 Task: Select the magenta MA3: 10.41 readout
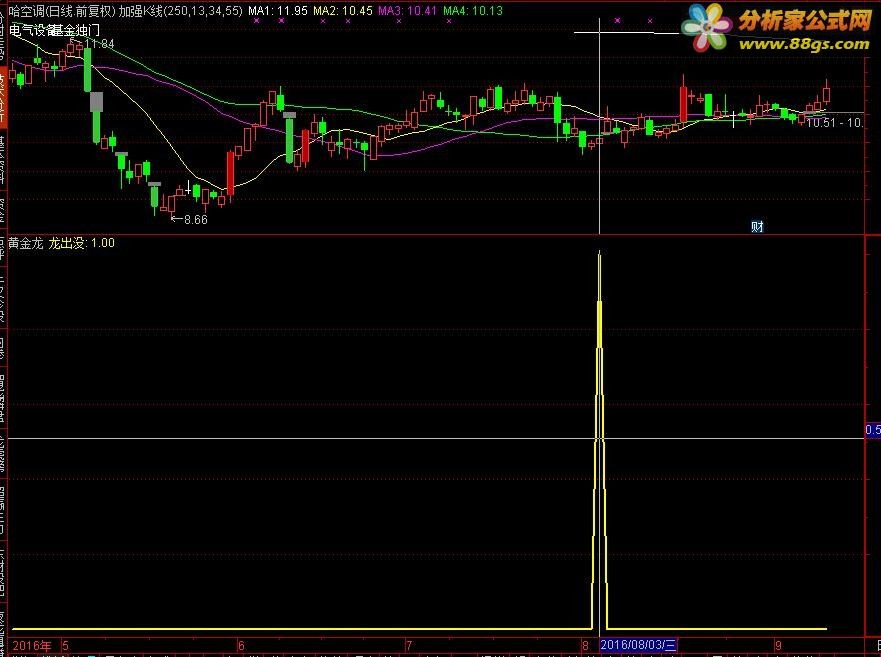coord(407,11)
